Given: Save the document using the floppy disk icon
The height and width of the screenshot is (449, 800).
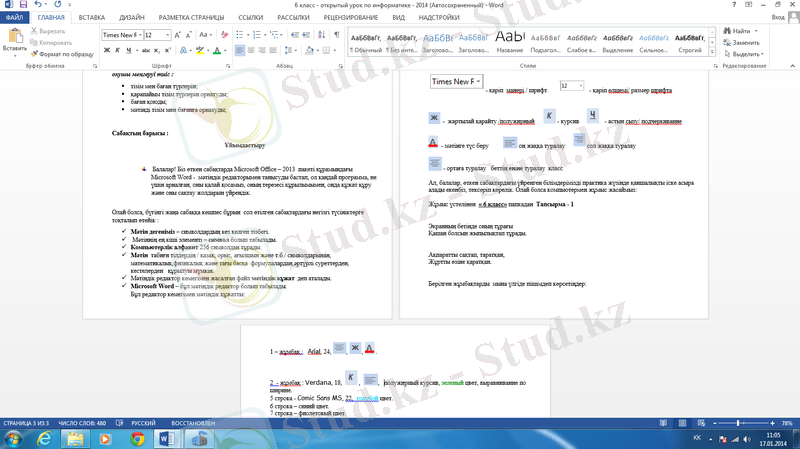Looking at the screenshot, I should tap(23, 5).
